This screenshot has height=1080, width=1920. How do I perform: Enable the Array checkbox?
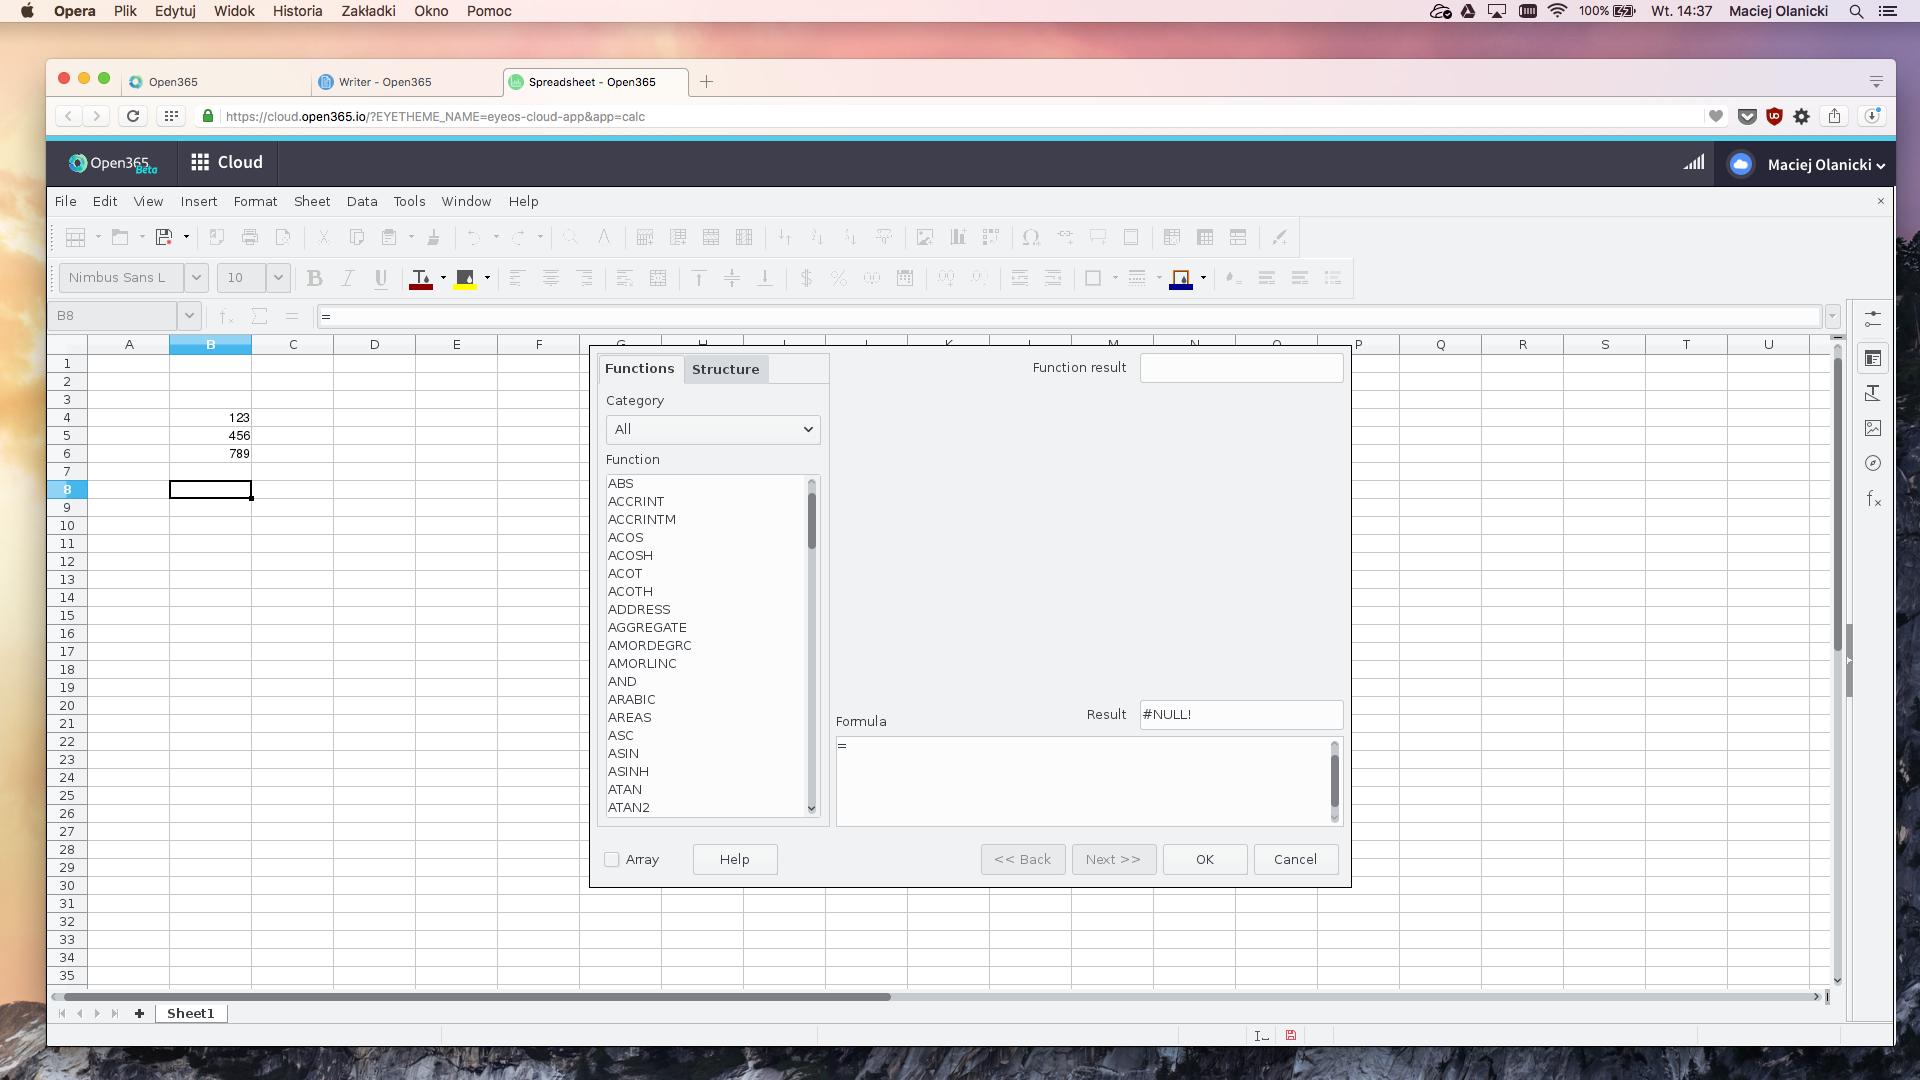point(612,860)
